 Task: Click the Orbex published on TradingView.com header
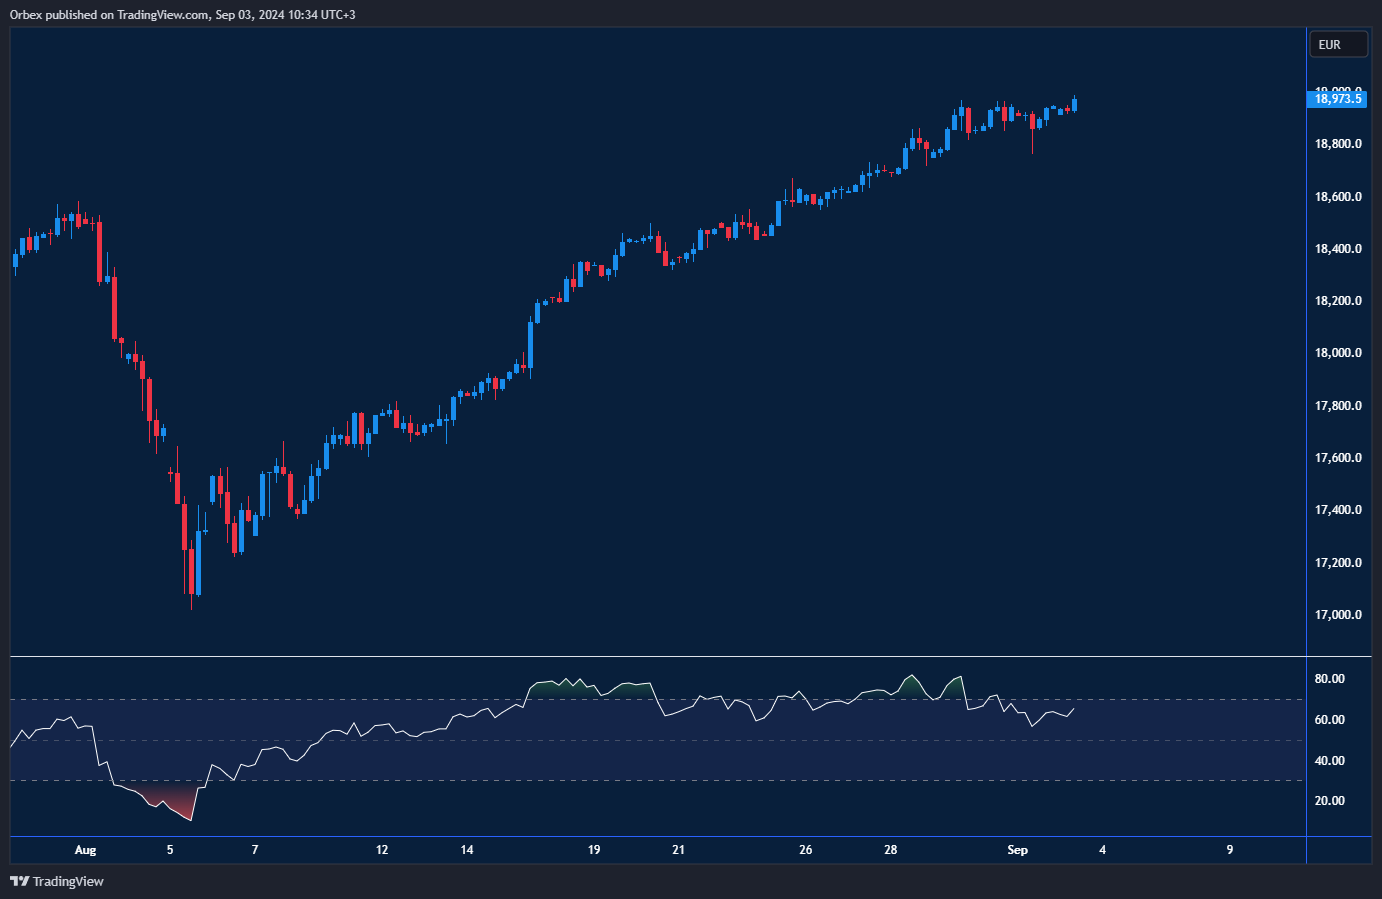182,14
